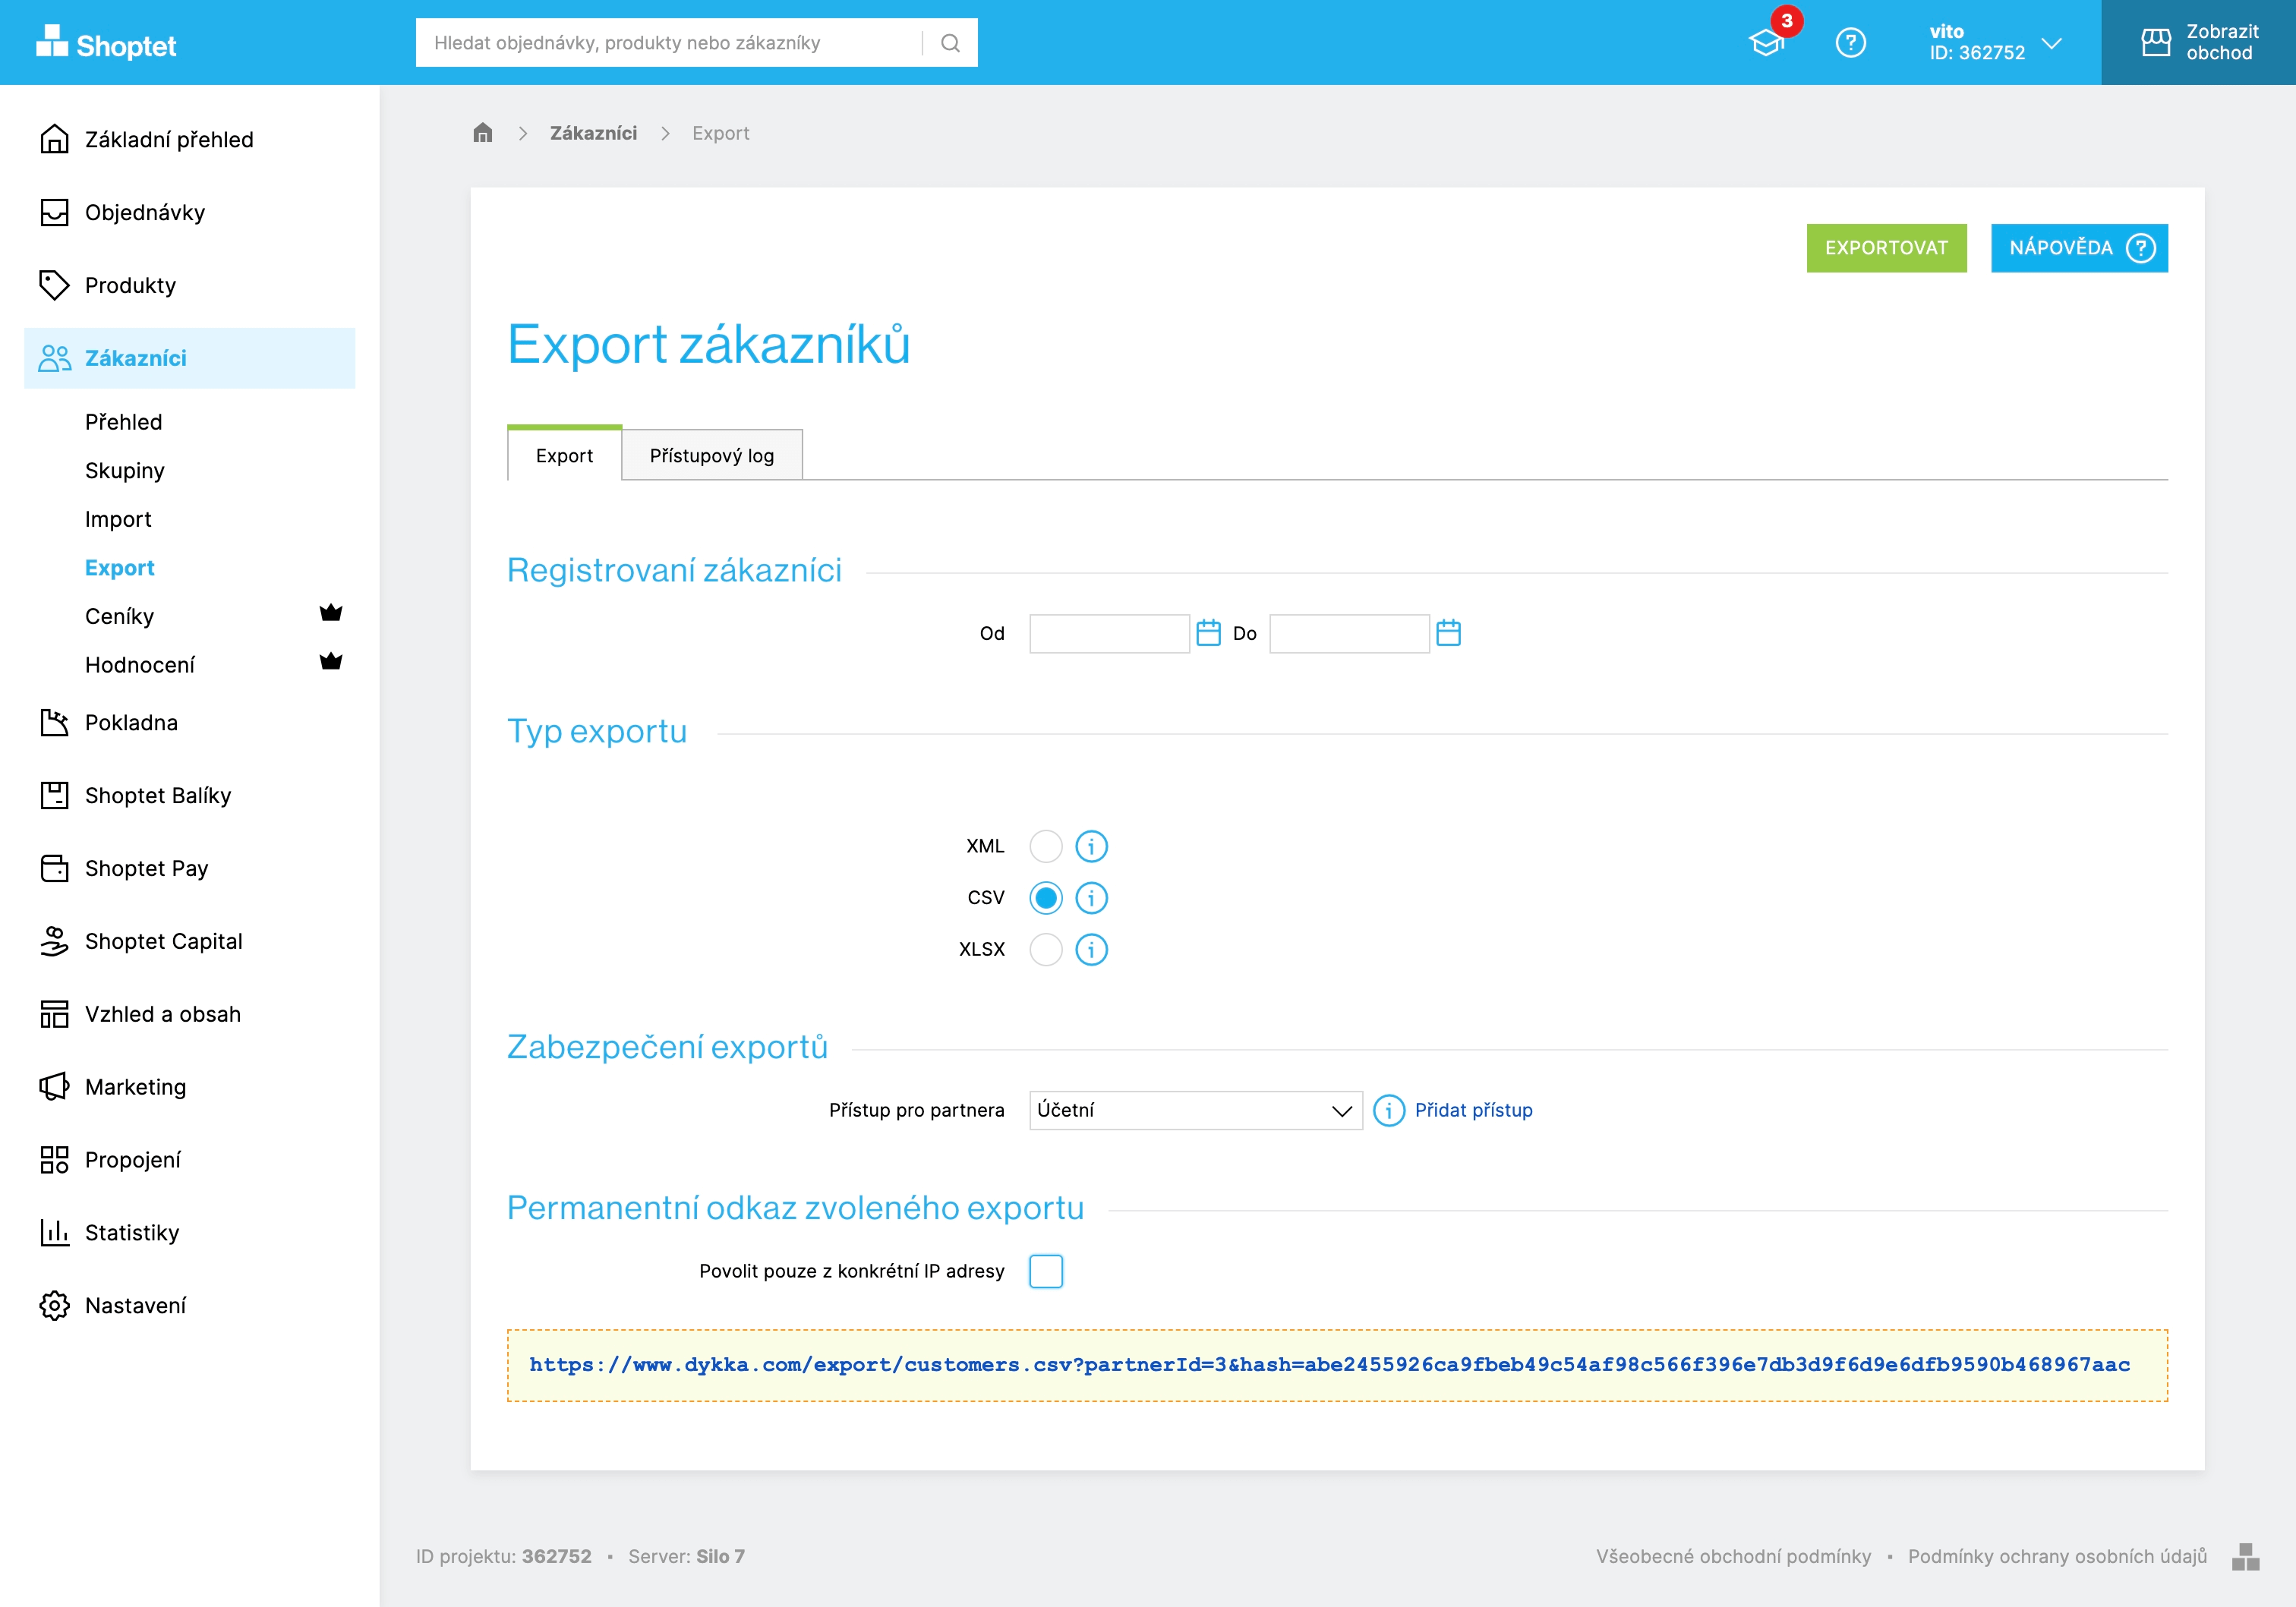Open the 'Do' date calendar picker
This screenshot has width=2296, height=1607.
[1448, 633]
